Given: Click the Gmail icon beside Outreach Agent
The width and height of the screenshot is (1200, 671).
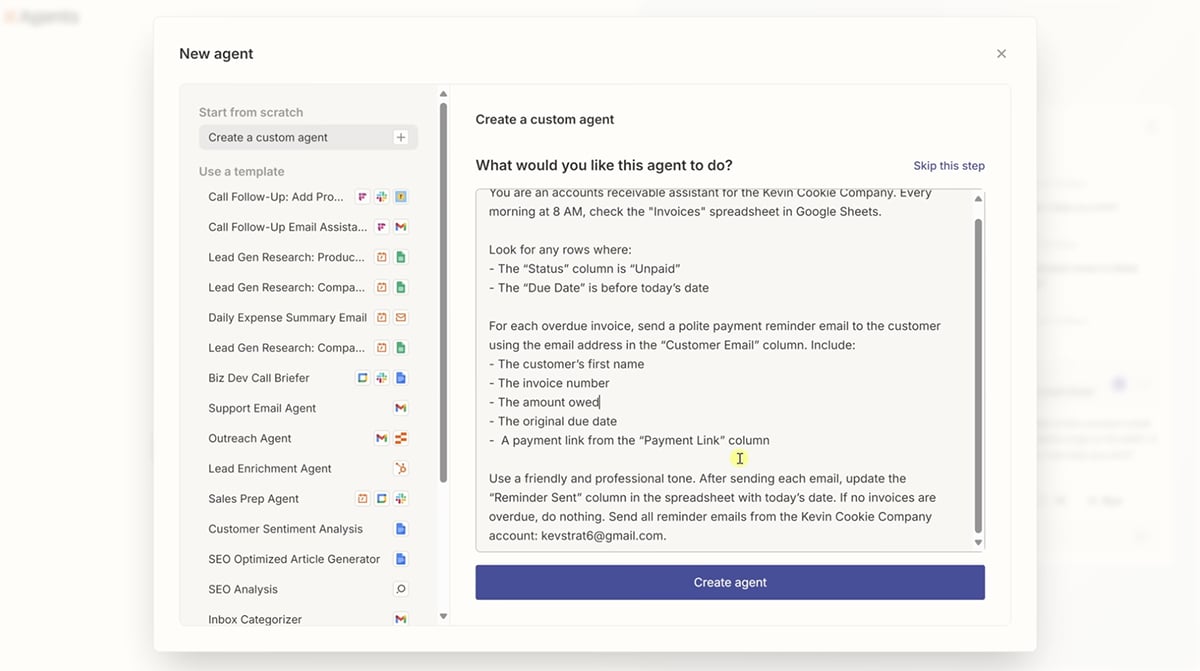Looking at the screenshot, I should [x=381, y=437].
